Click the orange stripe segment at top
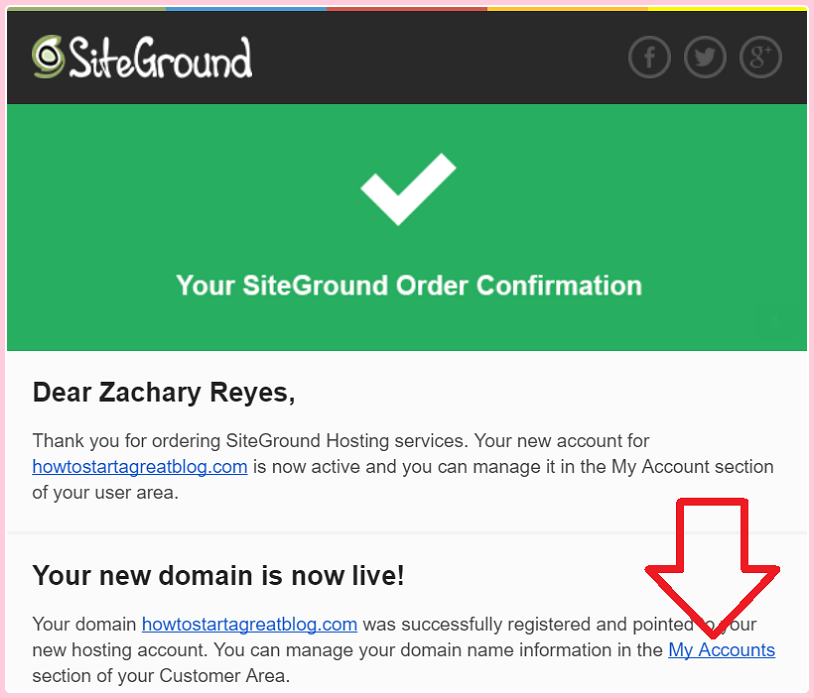Image resolution: width=814 pixels, height=698 pixels. 567,9
